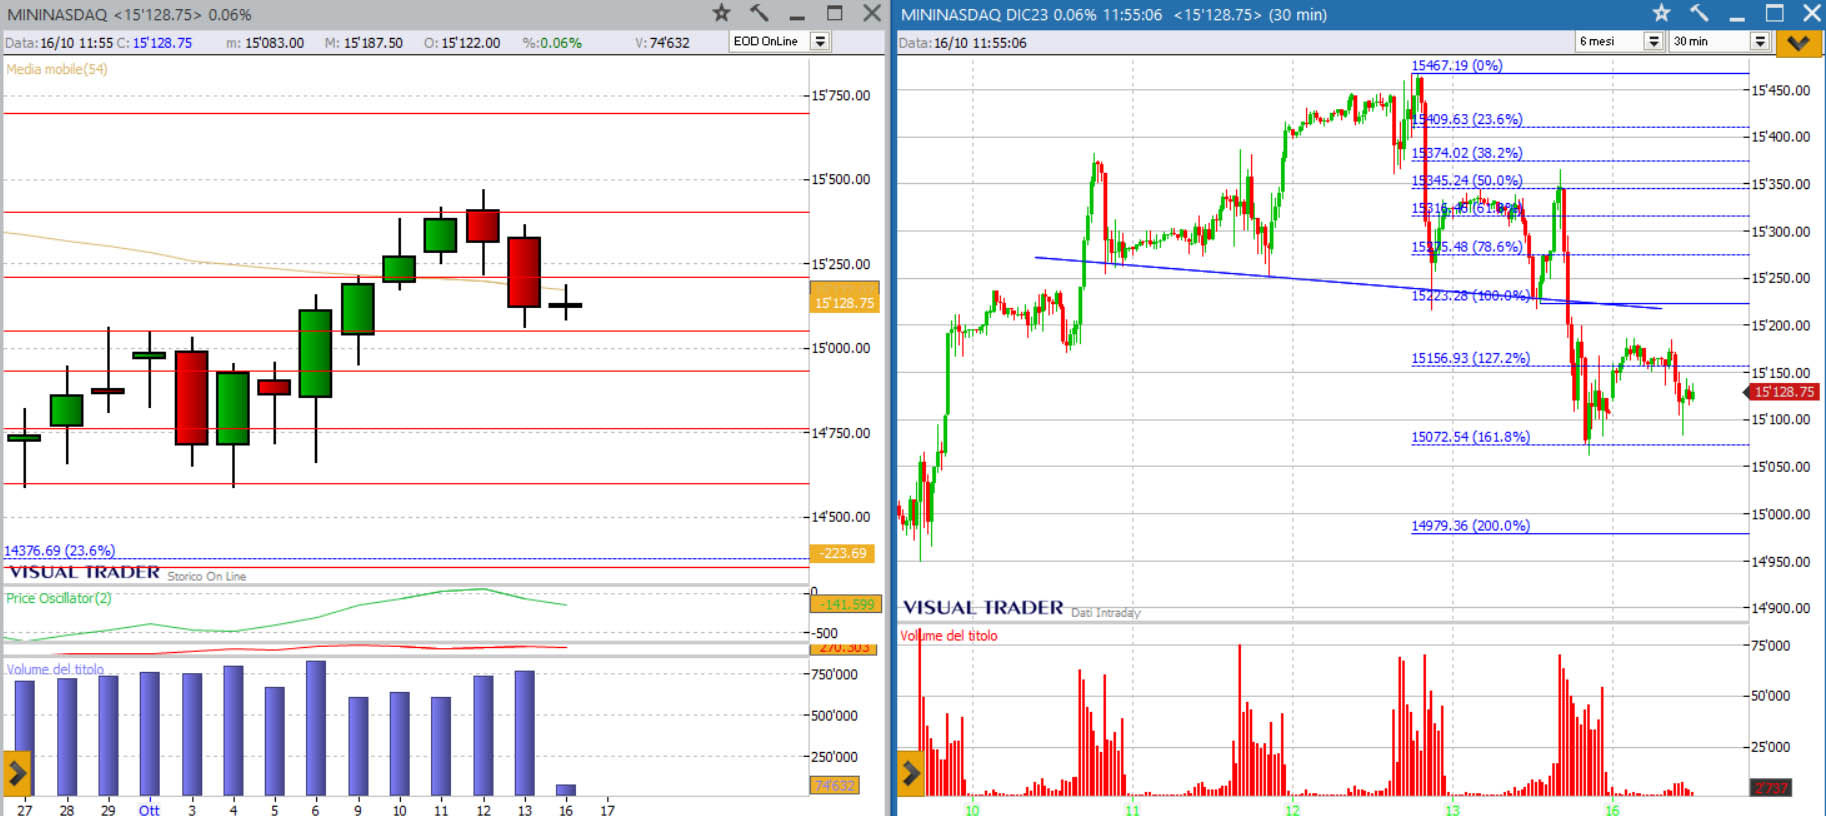
Task: Click the 74'632 volume value tag
Action: click(834, 785)
